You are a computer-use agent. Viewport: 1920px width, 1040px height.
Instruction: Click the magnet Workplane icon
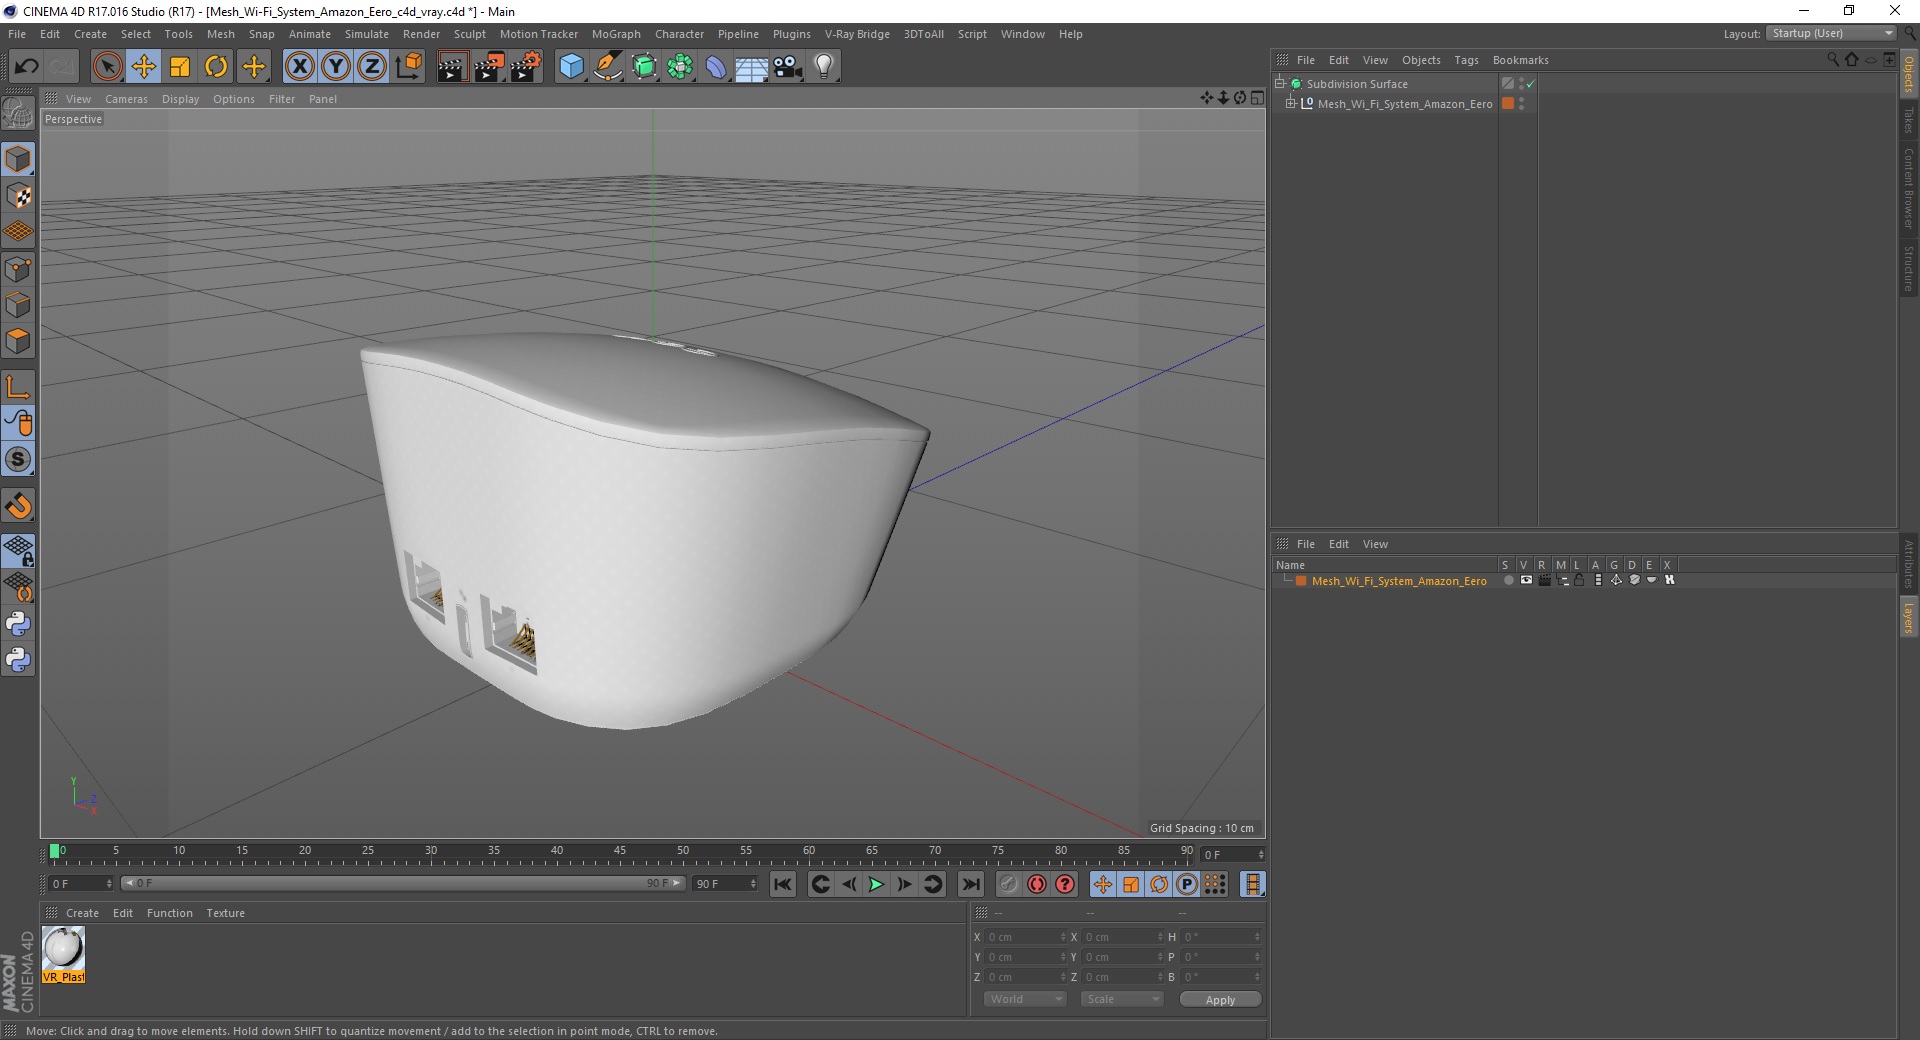19,506
